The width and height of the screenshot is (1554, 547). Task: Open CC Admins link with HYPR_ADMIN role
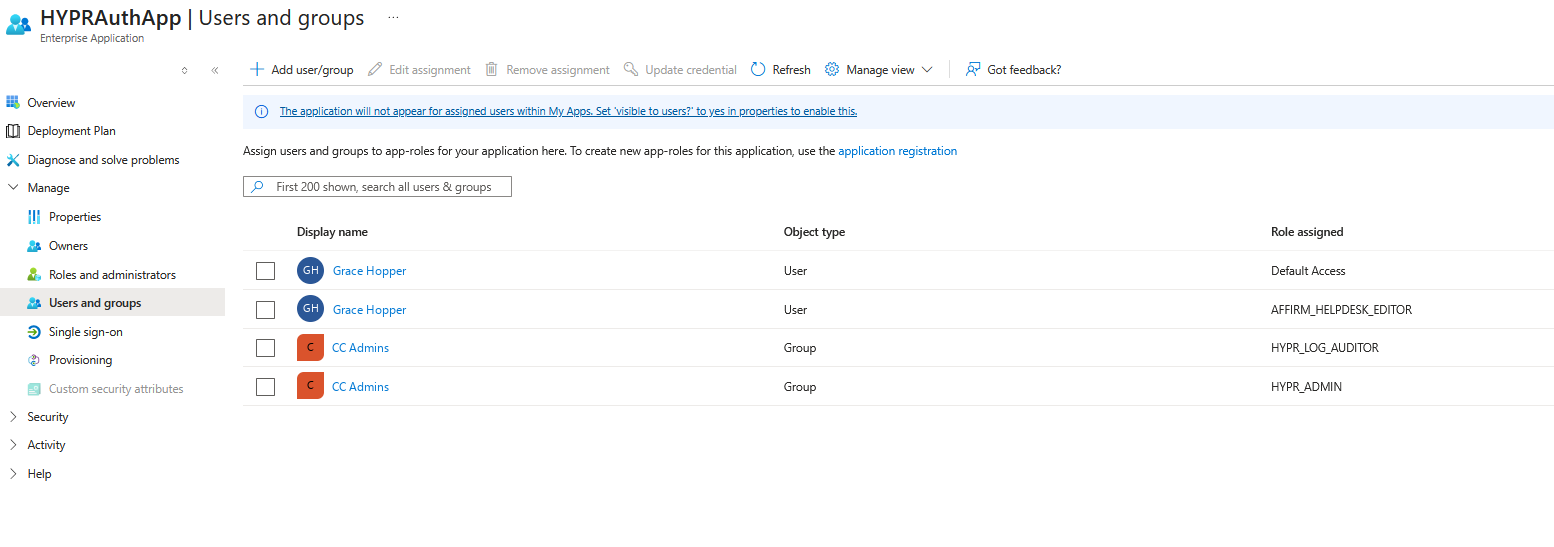coord(360,387)
